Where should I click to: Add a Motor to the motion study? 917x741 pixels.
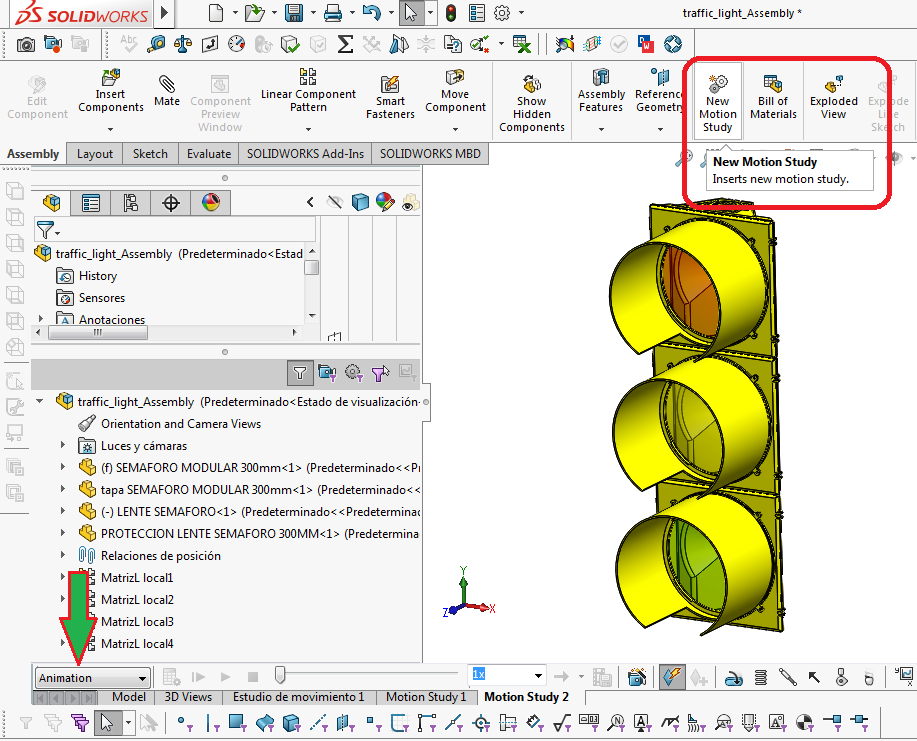[x=734, y=677]
